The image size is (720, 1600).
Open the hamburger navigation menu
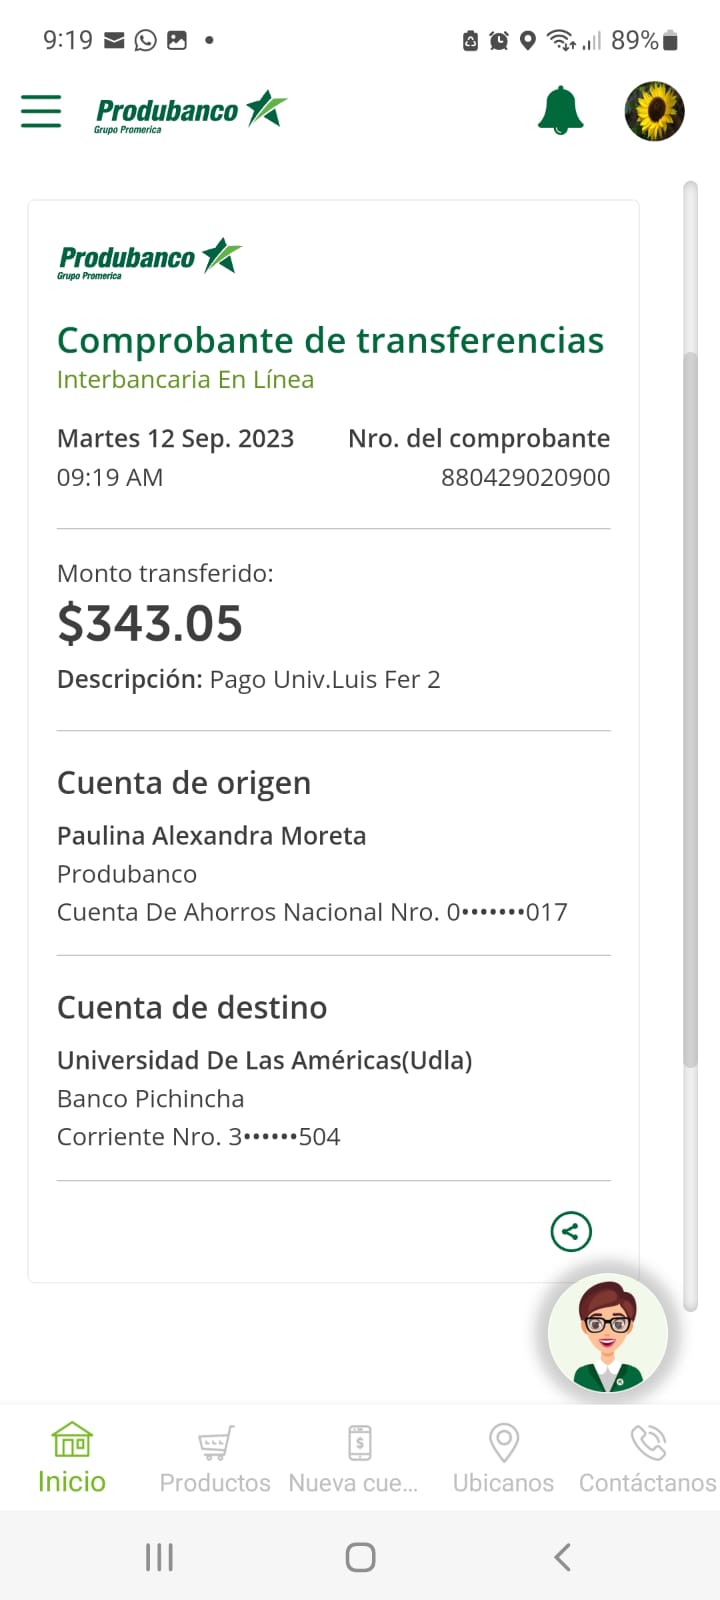point(41,110)
